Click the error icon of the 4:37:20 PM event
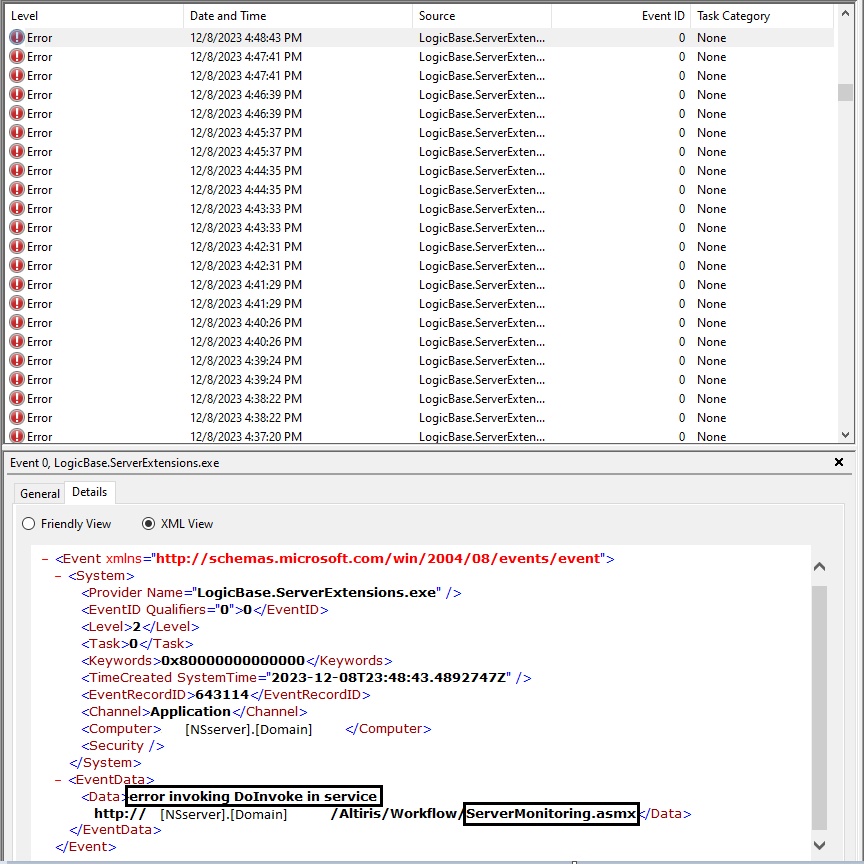Image resolution: width=864 pixels, height=864 pixels. pos(17,436)
